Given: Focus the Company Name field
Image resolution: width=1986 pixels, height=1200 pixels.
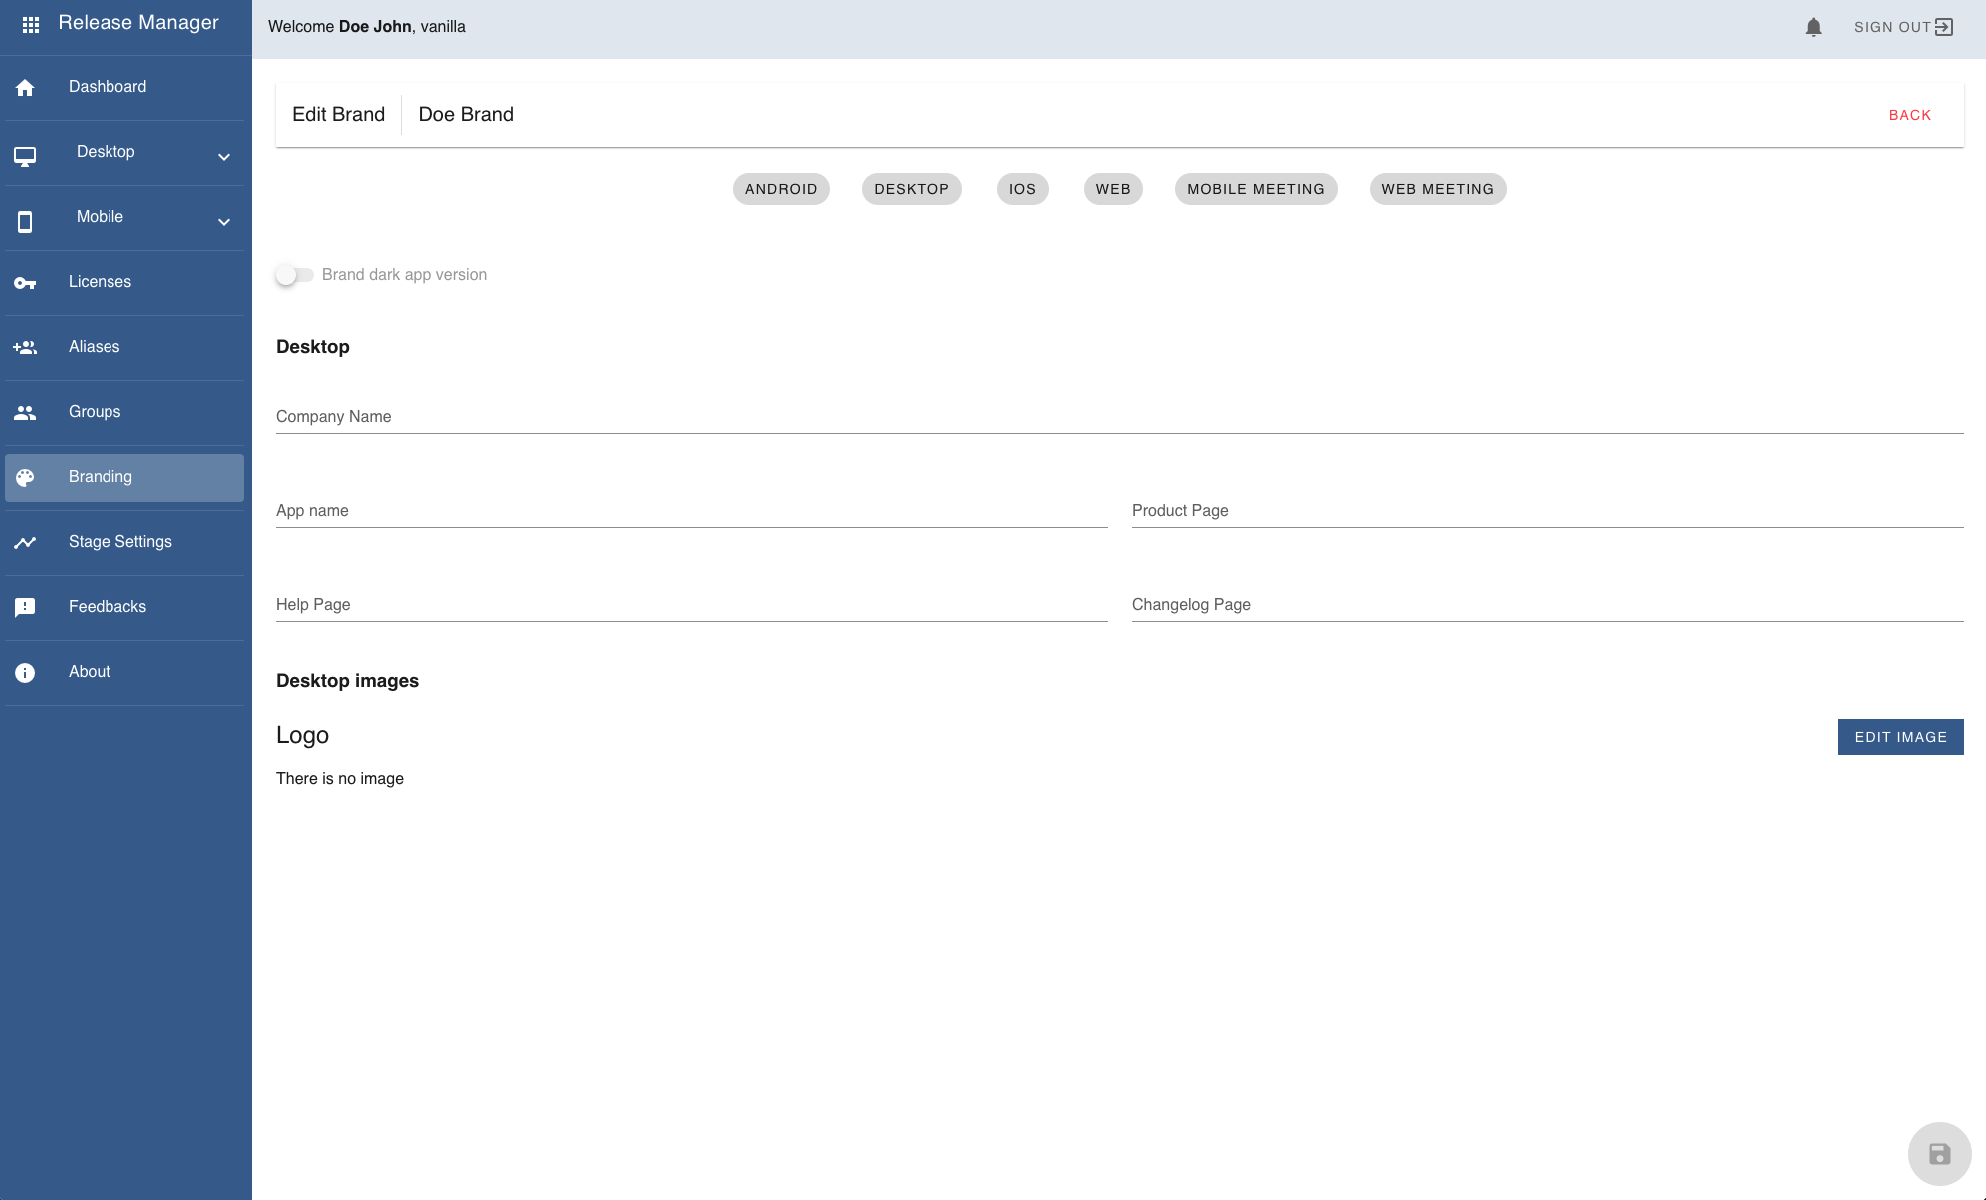Looking at the screenshot, I should (x=1119, y=417).
